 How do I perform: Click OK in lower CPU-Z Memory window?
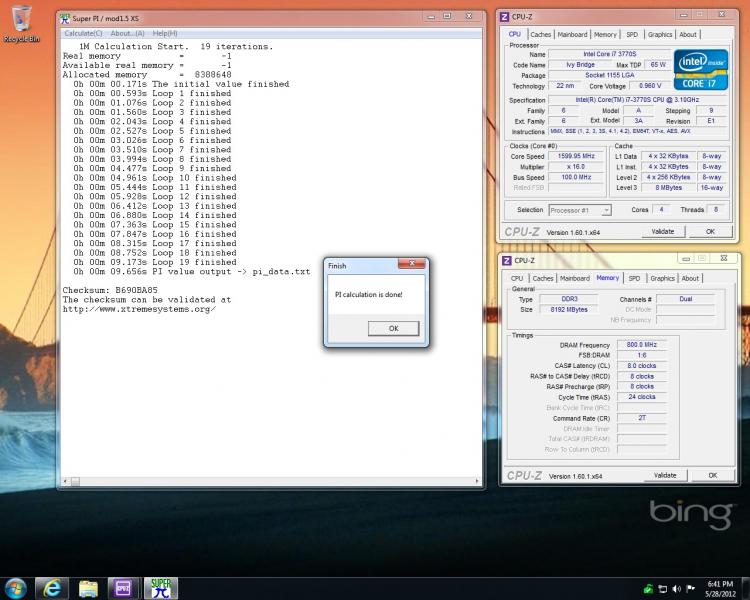point(713,476)
